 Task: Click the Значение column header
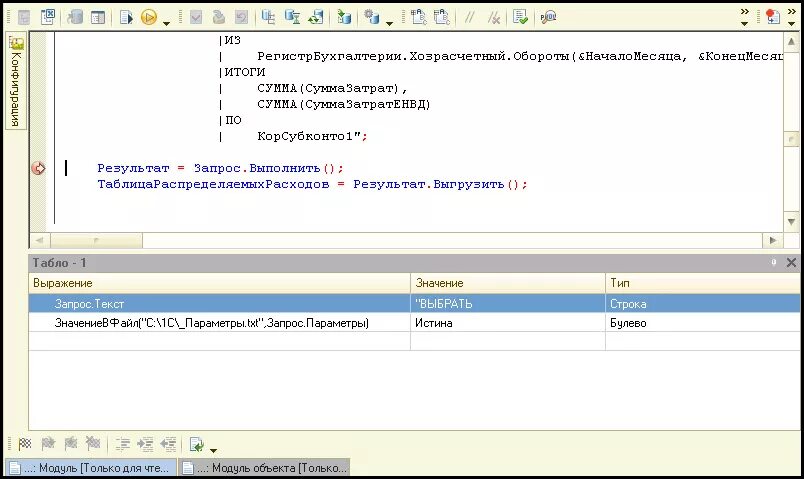point(508,283)
